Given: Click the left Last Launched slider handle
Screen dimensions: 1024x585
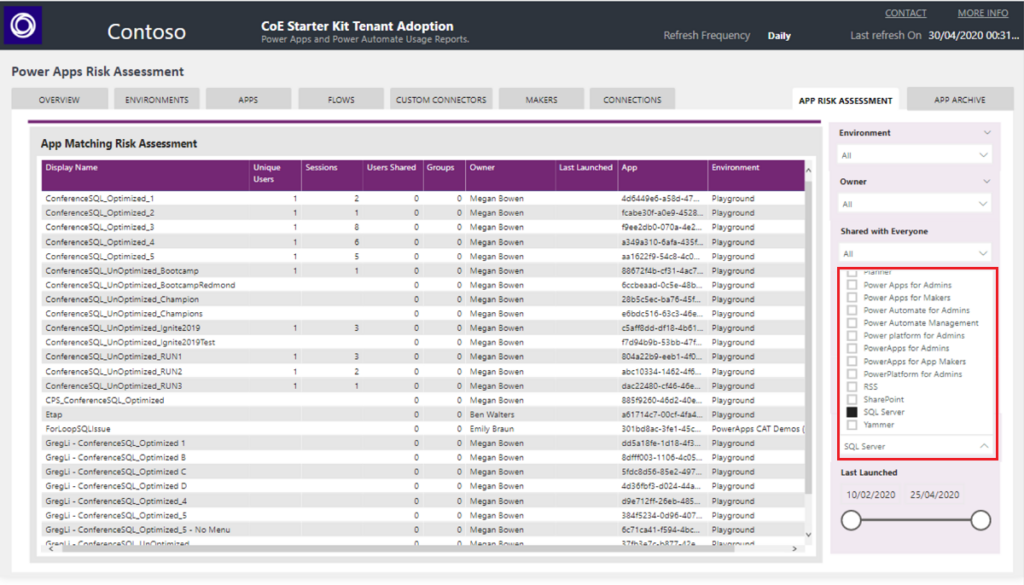Looking at the screenshot, I should [x=850, y=520].
